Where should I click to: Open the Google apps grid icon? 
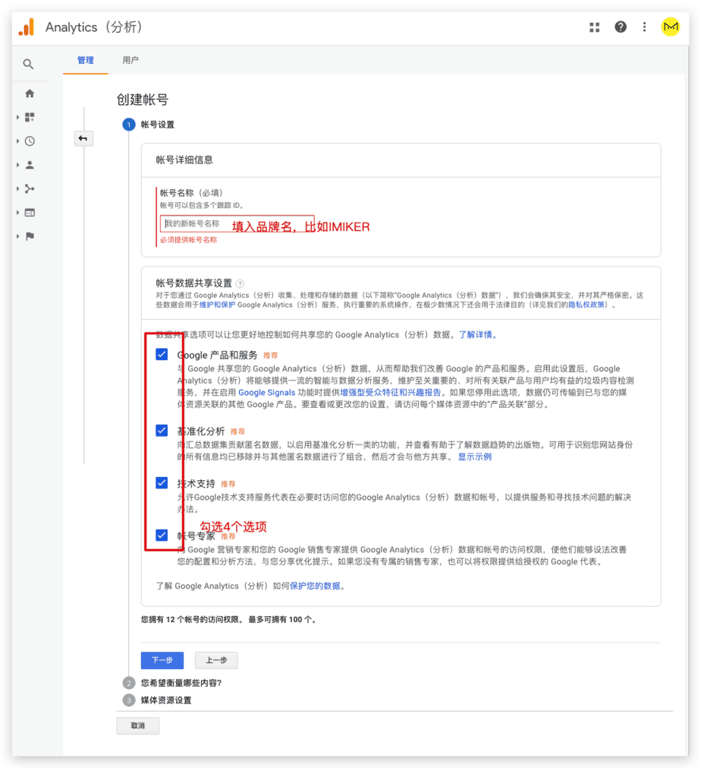(x=595, y=27)
